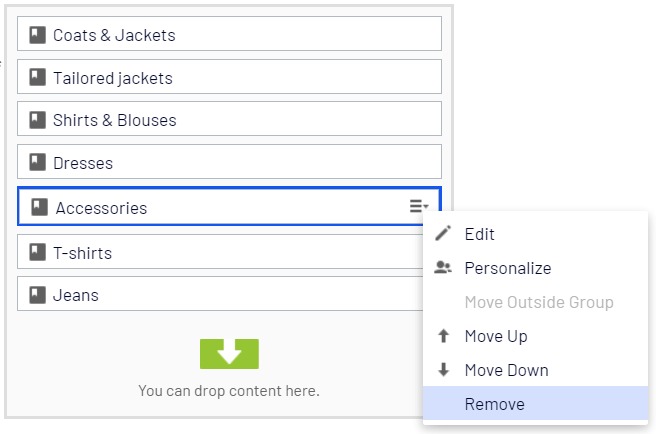Open the Accessories context menu dropdown

tap(419, 207)
